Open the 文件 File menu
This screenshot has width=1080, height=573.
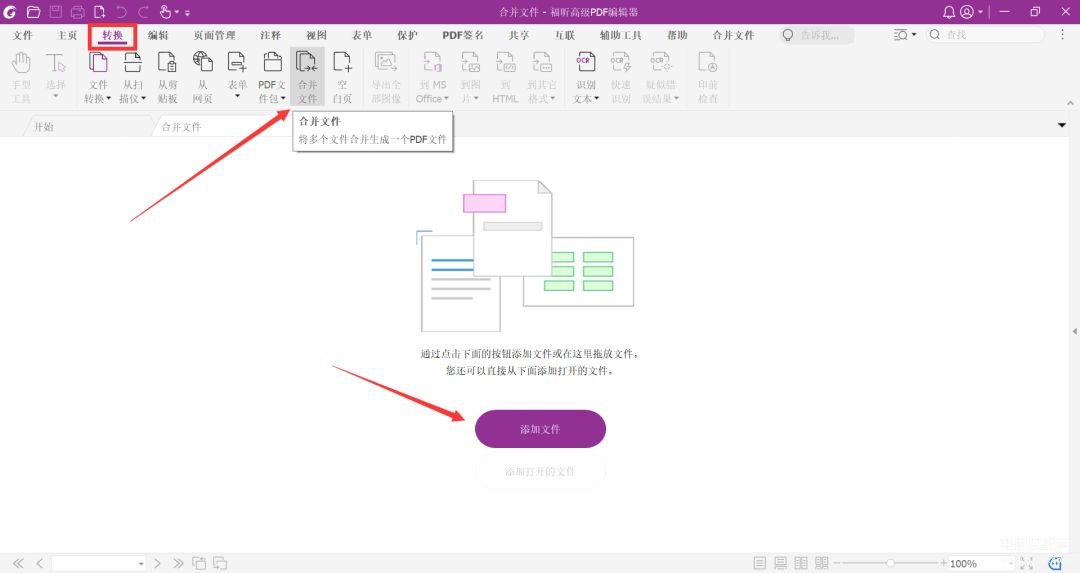point(22,35)
